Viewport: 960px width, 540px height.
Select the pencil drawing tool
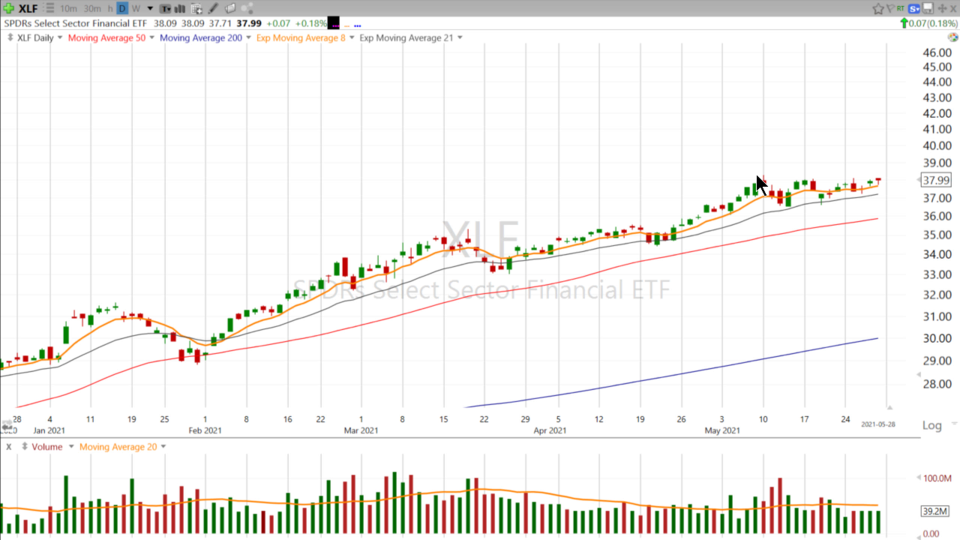[x=213, y=9]
